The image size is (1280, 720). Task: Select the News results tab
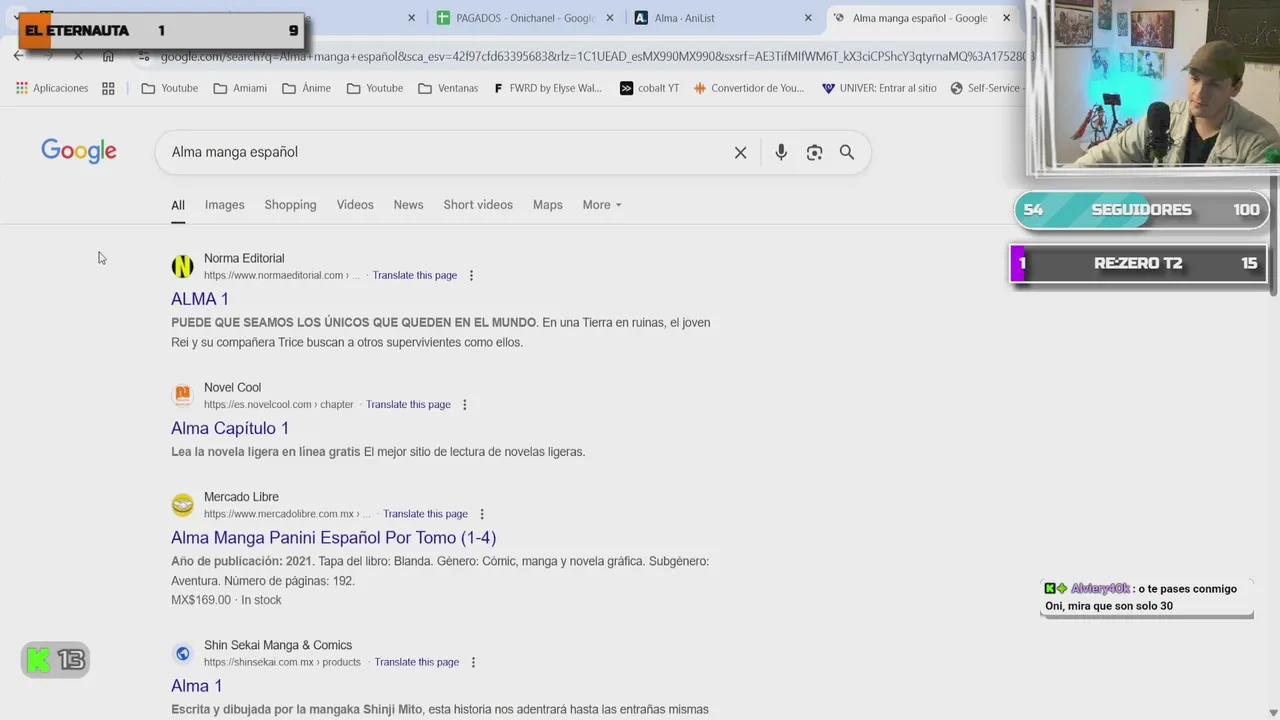tap(408, 205)
